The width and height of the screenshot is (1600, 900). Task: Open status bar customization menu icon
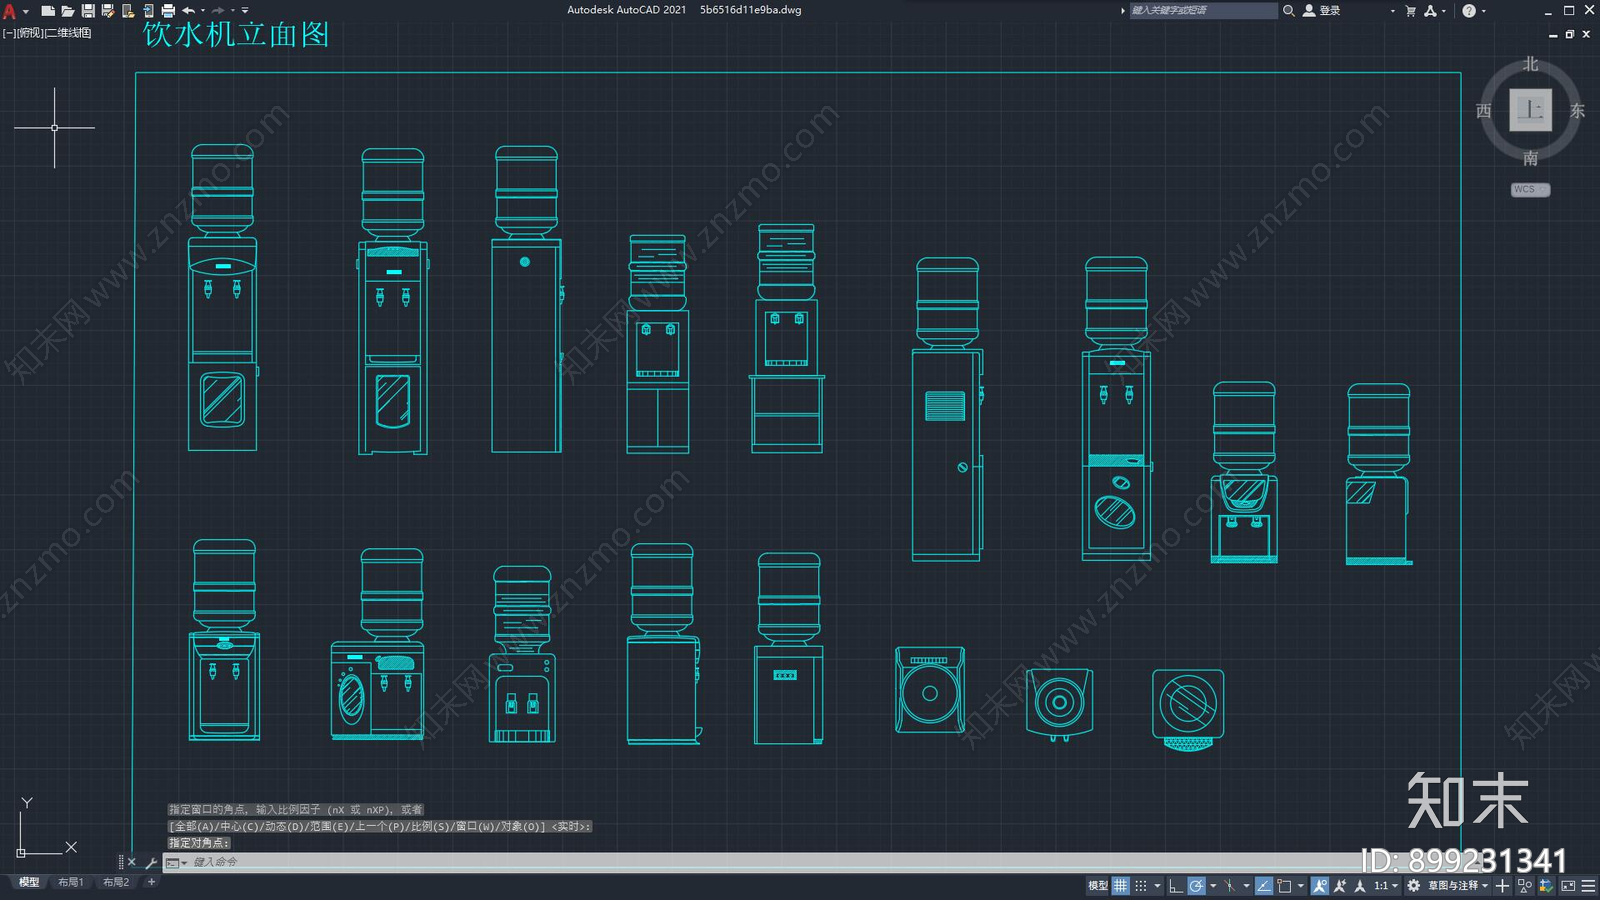coord(1589,885)
